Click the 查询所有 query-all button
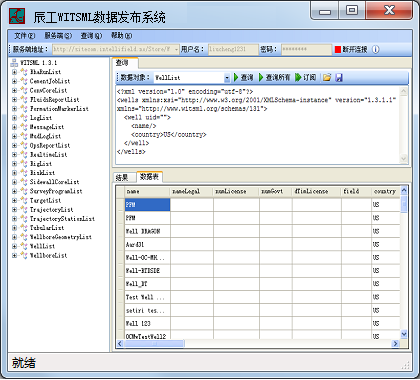Screen dimensions: 420x380 coord(275,78)
